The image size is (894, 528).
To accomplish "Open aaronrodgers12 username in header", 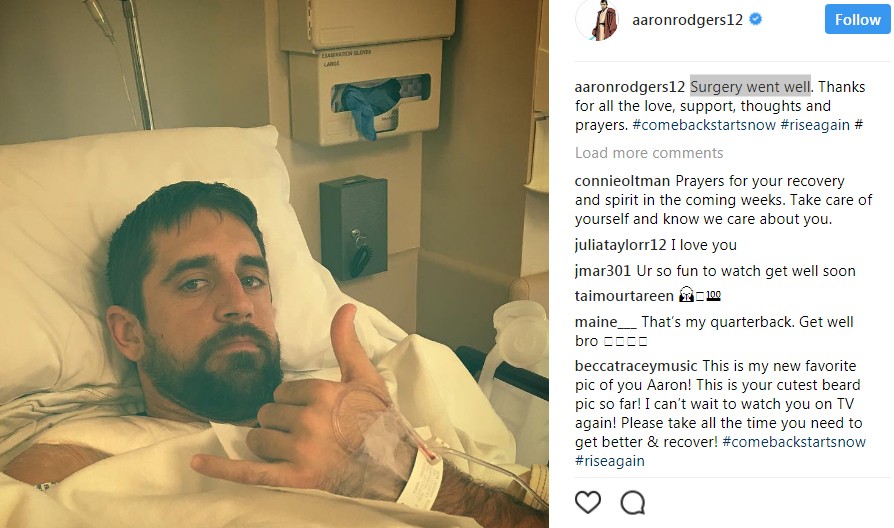I will pyautogui.click(x=687, y=20).
